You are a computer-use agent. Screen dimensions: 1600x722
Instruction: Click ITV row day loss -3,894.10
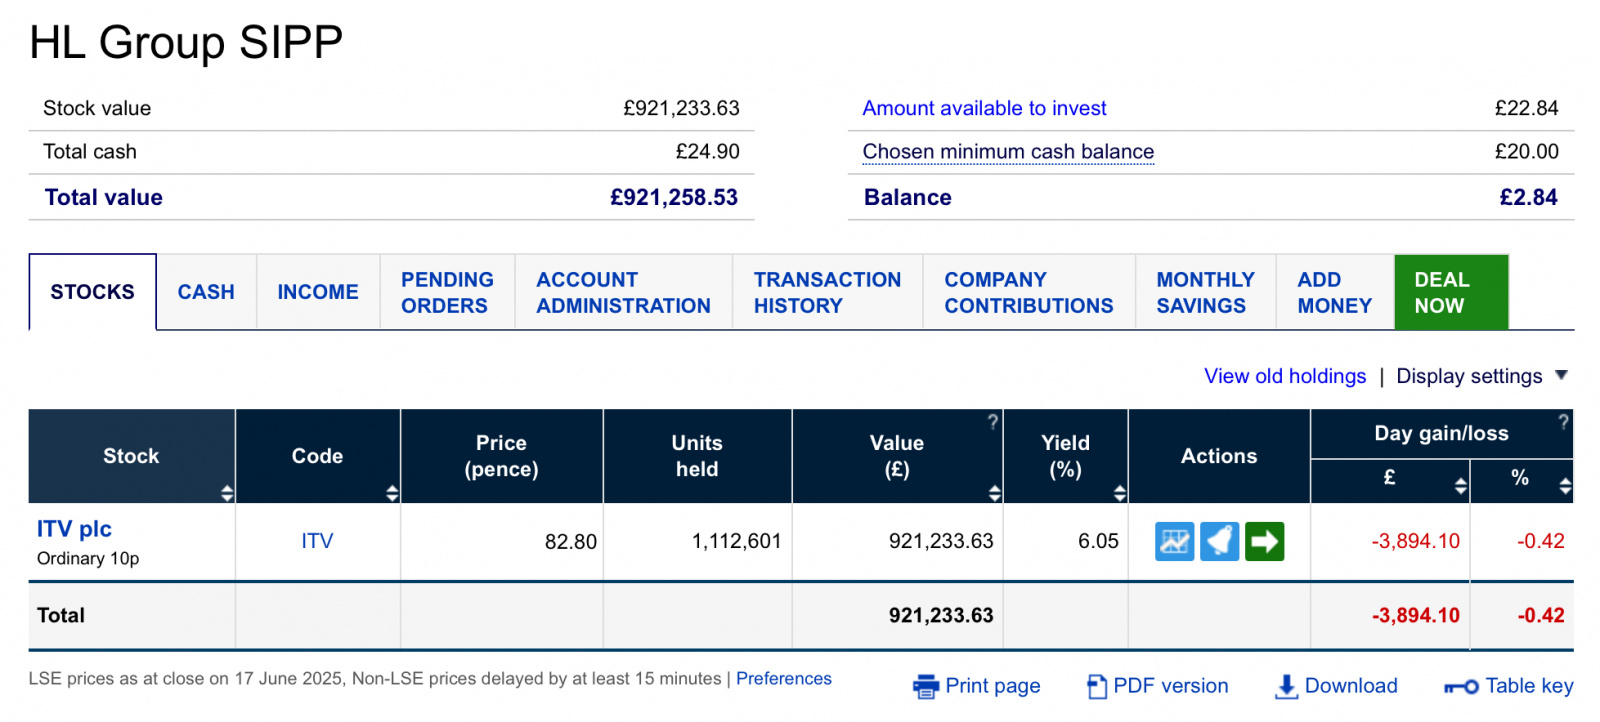(x=1415, y=541)
